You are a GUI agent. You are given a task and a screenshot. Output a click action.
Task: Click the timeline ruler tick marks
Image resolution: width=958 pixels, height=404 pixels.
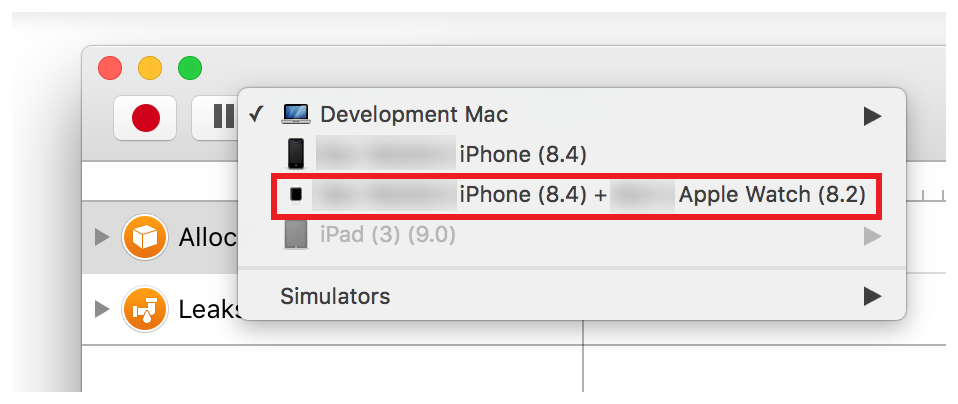click(922, 193)
